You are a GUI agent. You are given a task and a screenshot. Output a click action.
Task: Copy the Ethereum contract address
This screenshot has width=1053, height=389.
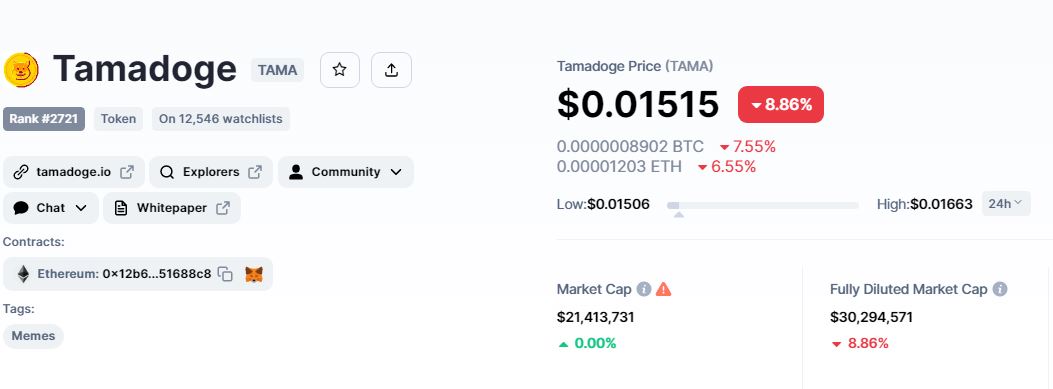click(x=226, y=274)
